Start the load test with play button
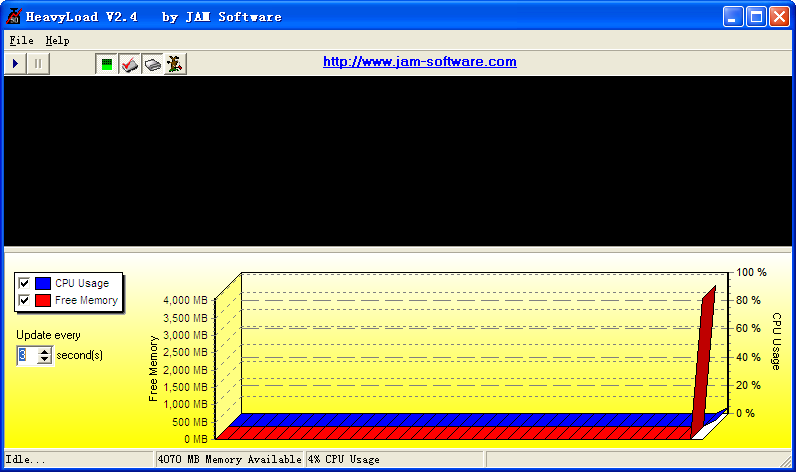Image resolution: width=796 pixels, height=472 pixels. 15,64
